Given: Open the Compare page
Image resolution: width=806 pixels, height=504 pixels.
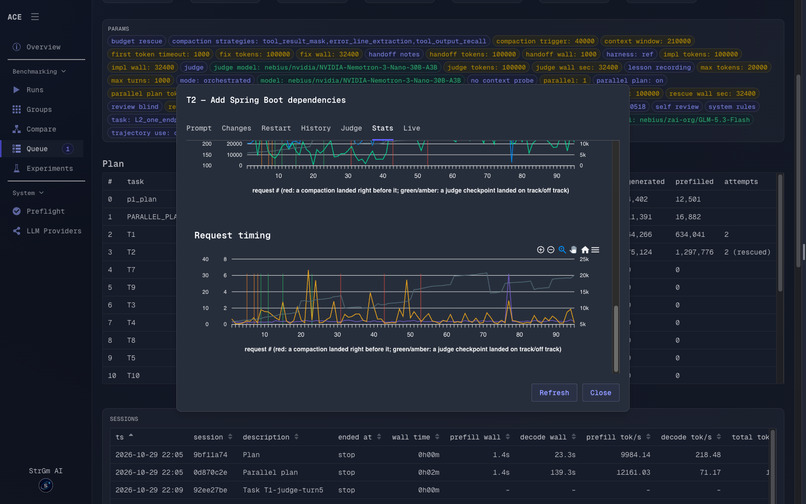Looking at the screenshot, I should (41, 129).
